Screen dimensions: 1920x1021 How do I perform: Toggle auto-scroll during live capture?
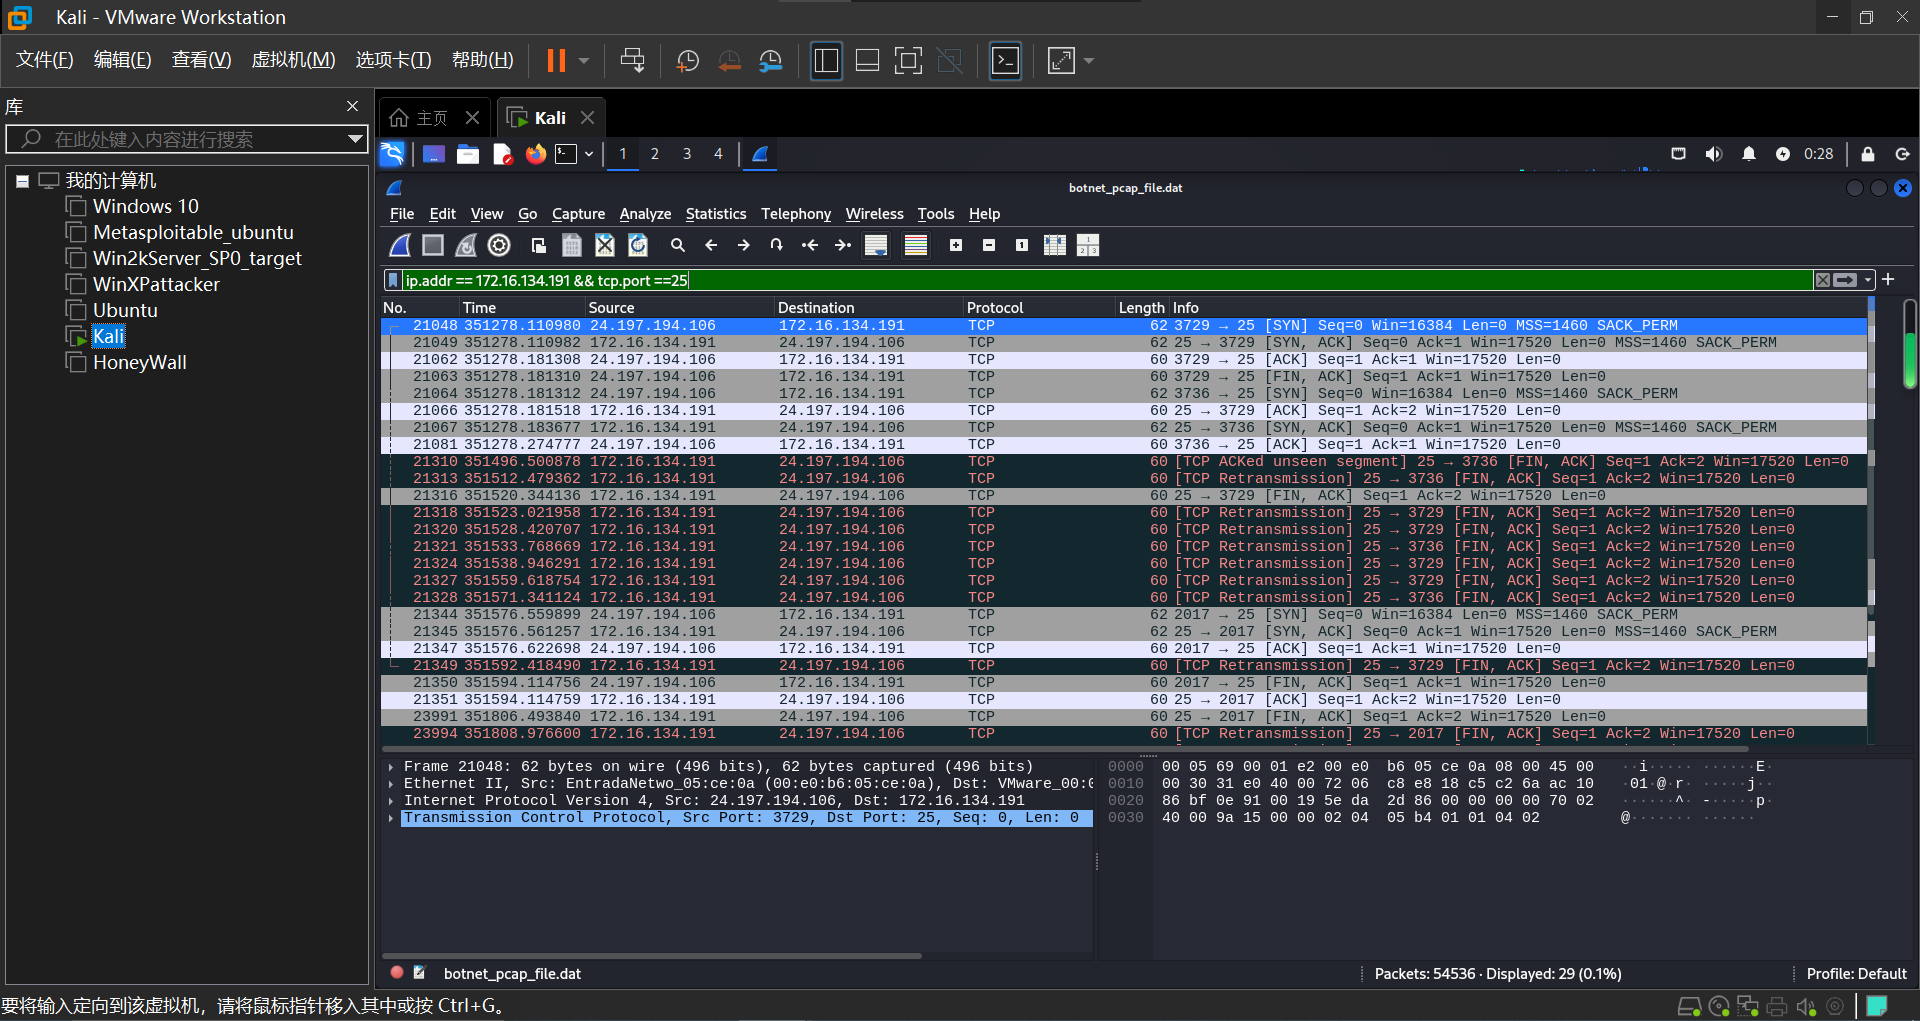pyautogui.click(x=876, y=245)
